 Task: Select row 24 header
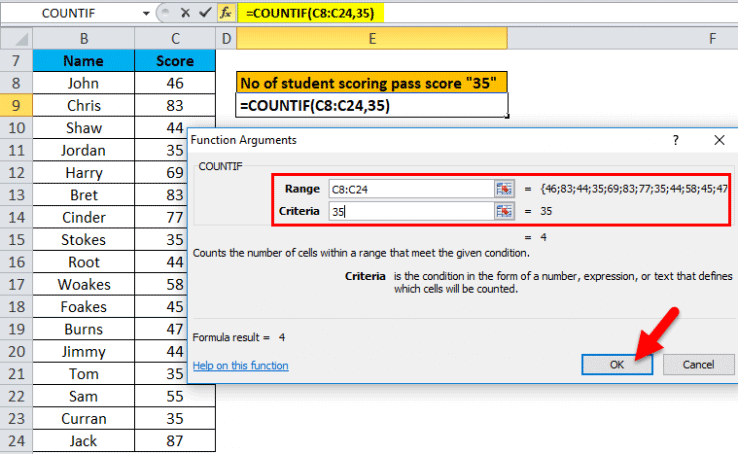16,441
